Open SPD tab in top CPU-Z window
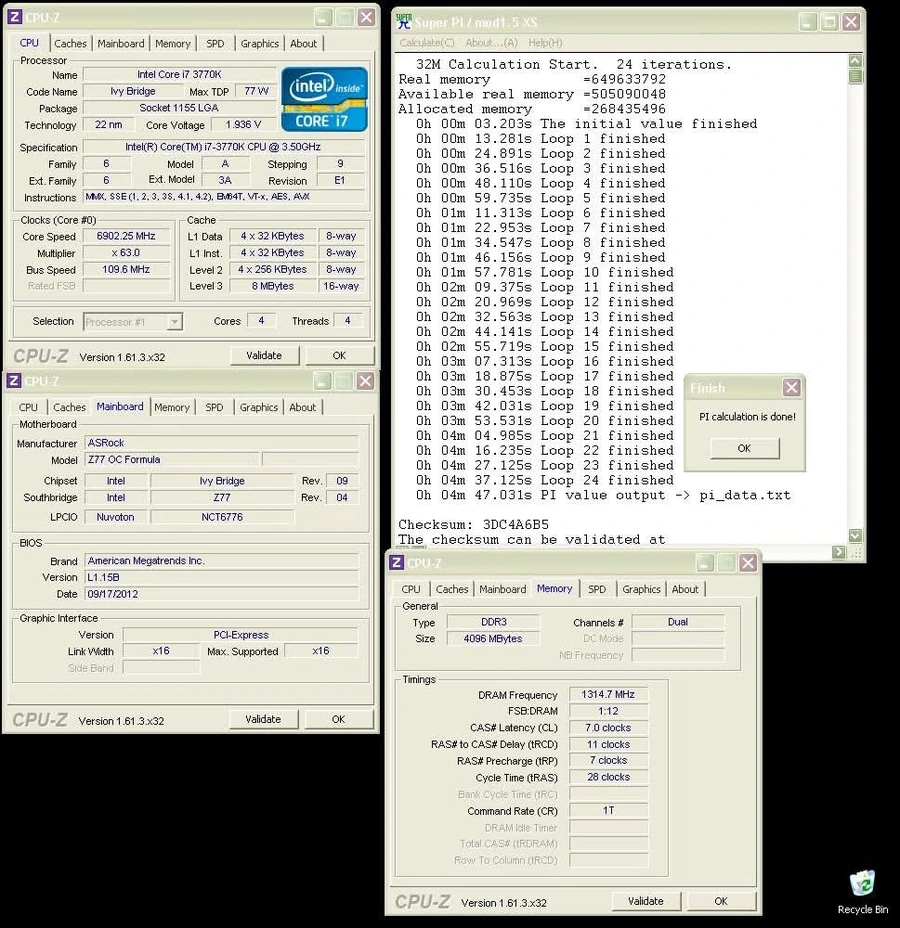This screenshot has height=928, width=900. 215,43
